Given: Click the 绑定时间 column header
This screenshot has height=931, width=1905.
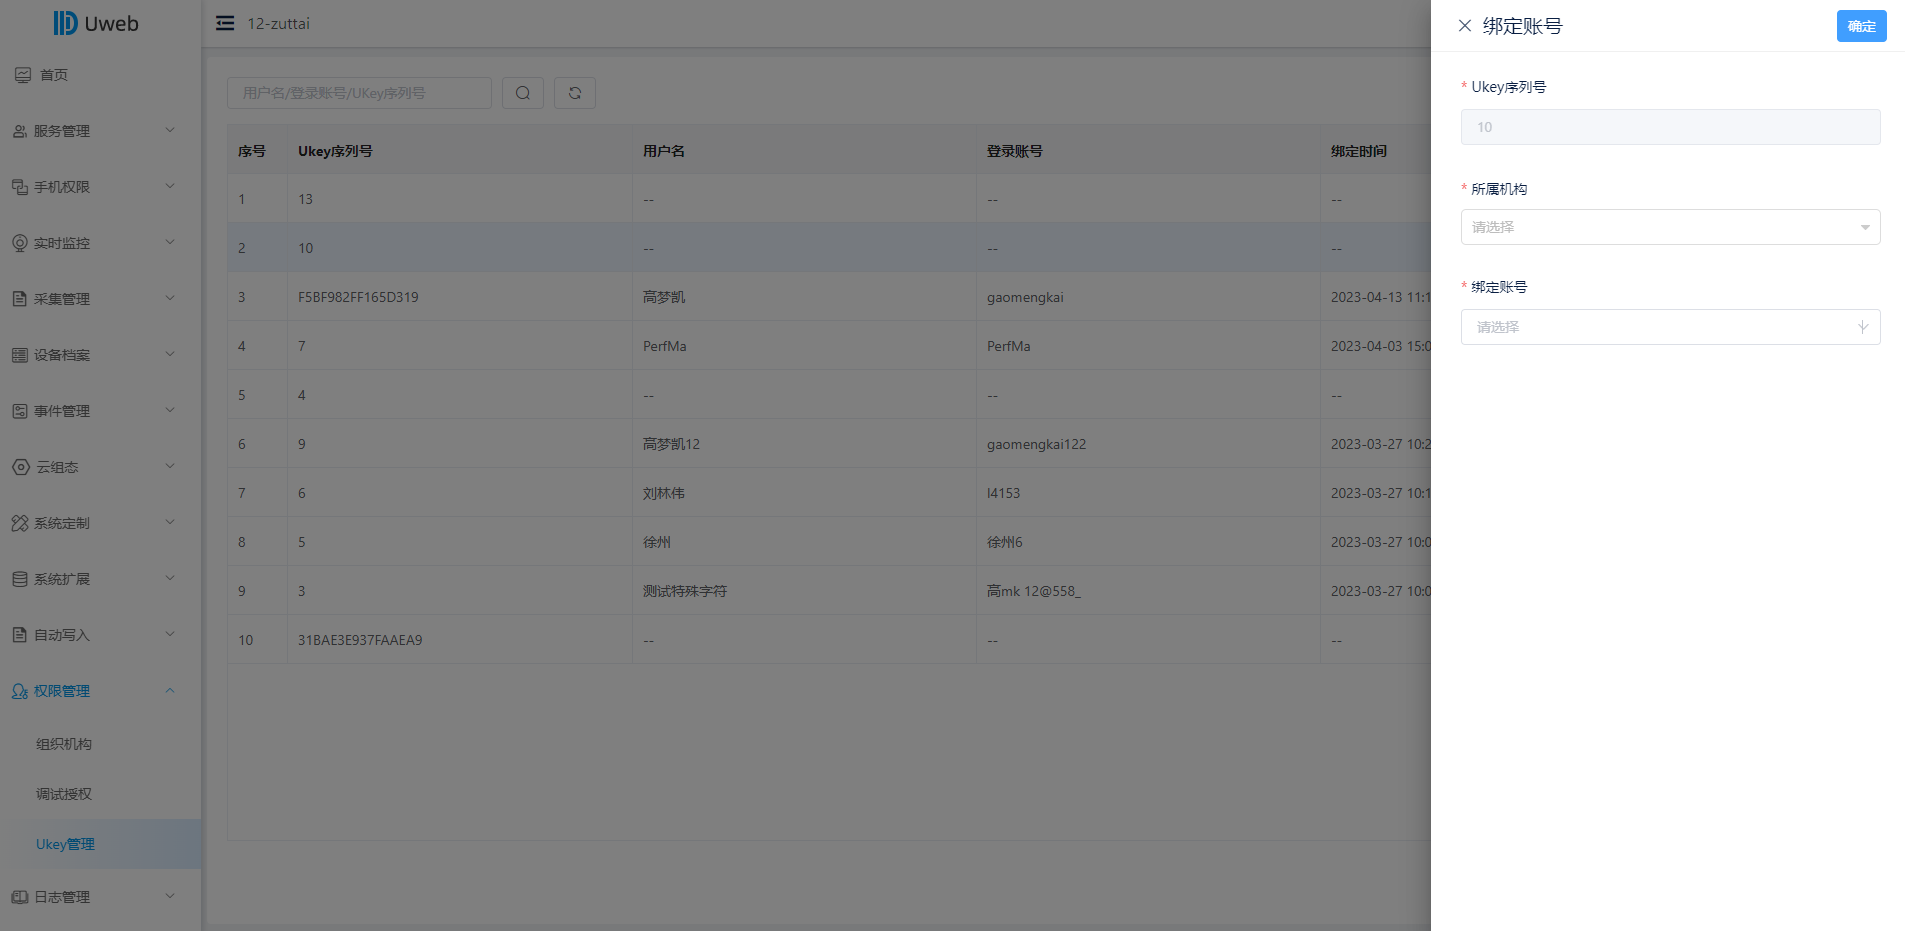Looking at the screenshot, I should pyautogui.click(x=1359, y=151).
